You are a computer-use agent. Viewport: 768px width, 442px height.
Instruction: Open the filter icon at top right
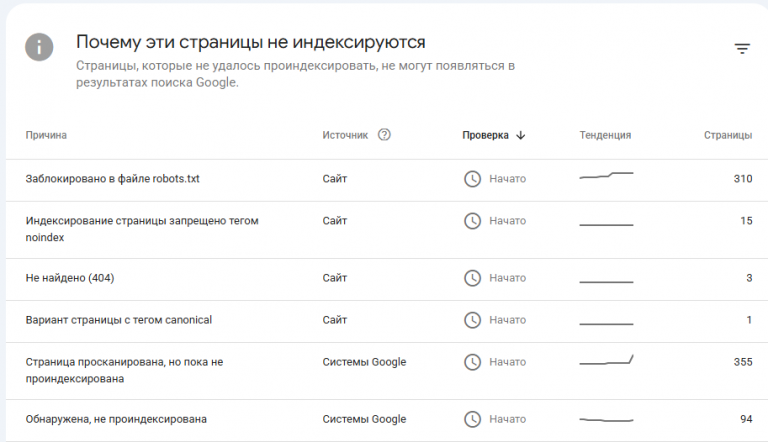coord(742,49)
